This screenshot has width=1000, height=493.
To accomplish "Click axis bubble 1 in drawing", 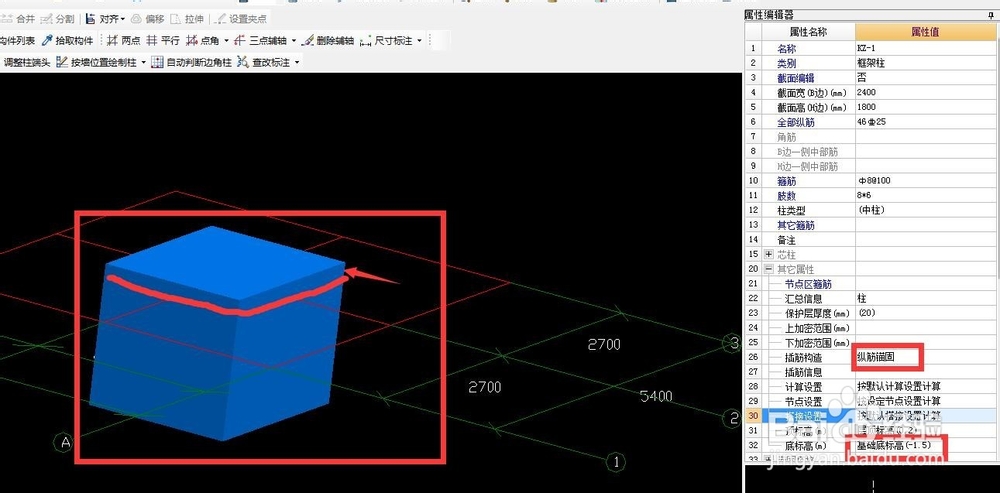I will [x=615, y=461].
